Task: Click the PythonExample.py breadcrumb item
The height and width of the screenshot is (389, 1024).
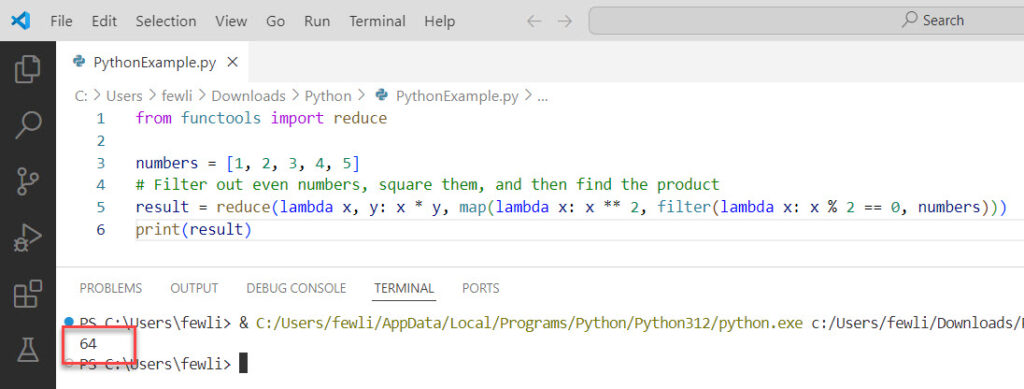Action: point(447,96)
